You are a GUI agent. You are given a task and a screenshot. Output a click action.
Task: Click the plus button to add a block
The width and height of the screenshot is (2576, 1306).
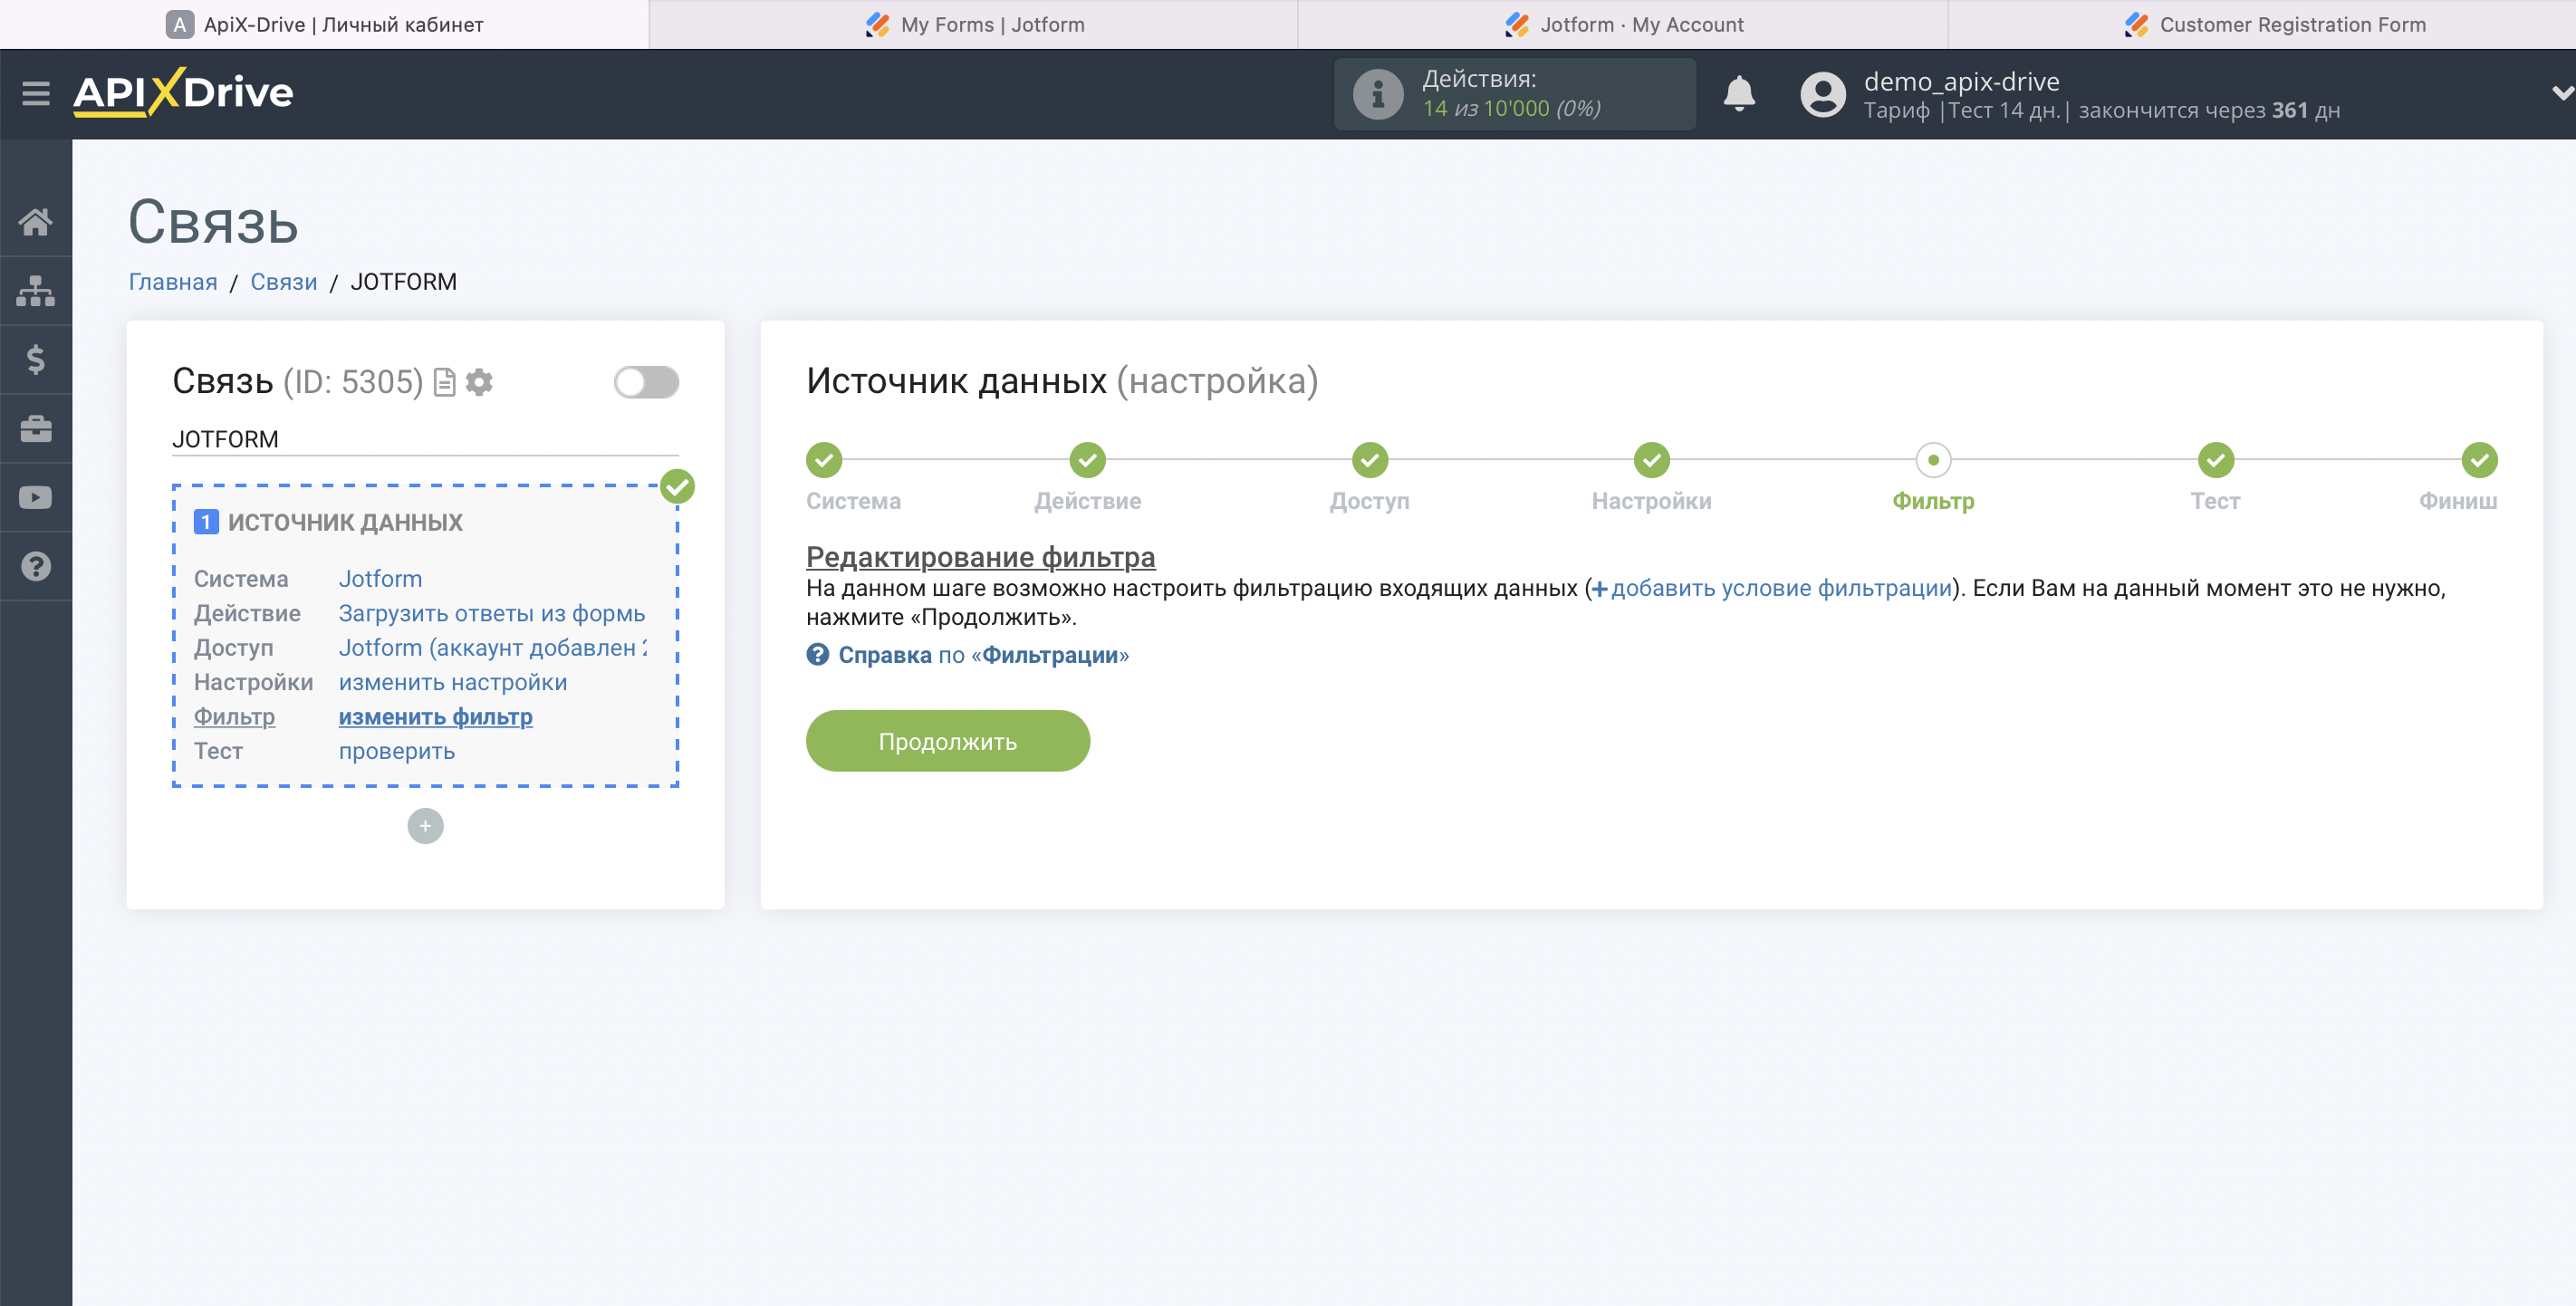(x=425, y=826)
